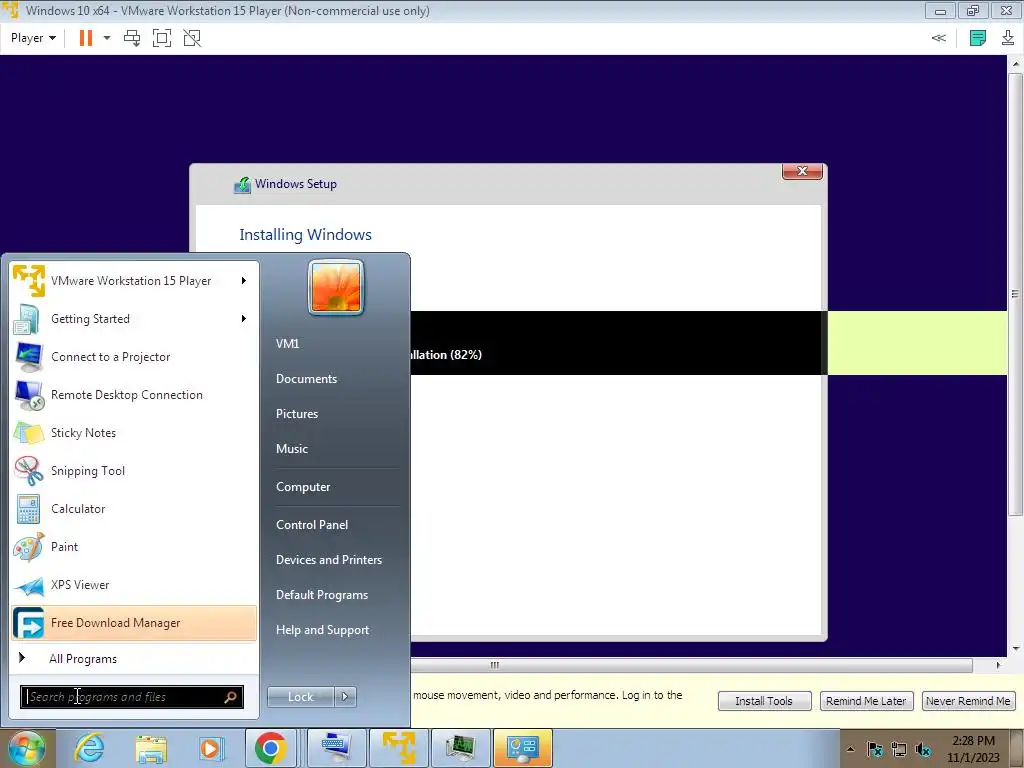Viewport: 1024px width, 768px height.
Task: Show hidden system tray icons arrow
Action: [850, 749]
